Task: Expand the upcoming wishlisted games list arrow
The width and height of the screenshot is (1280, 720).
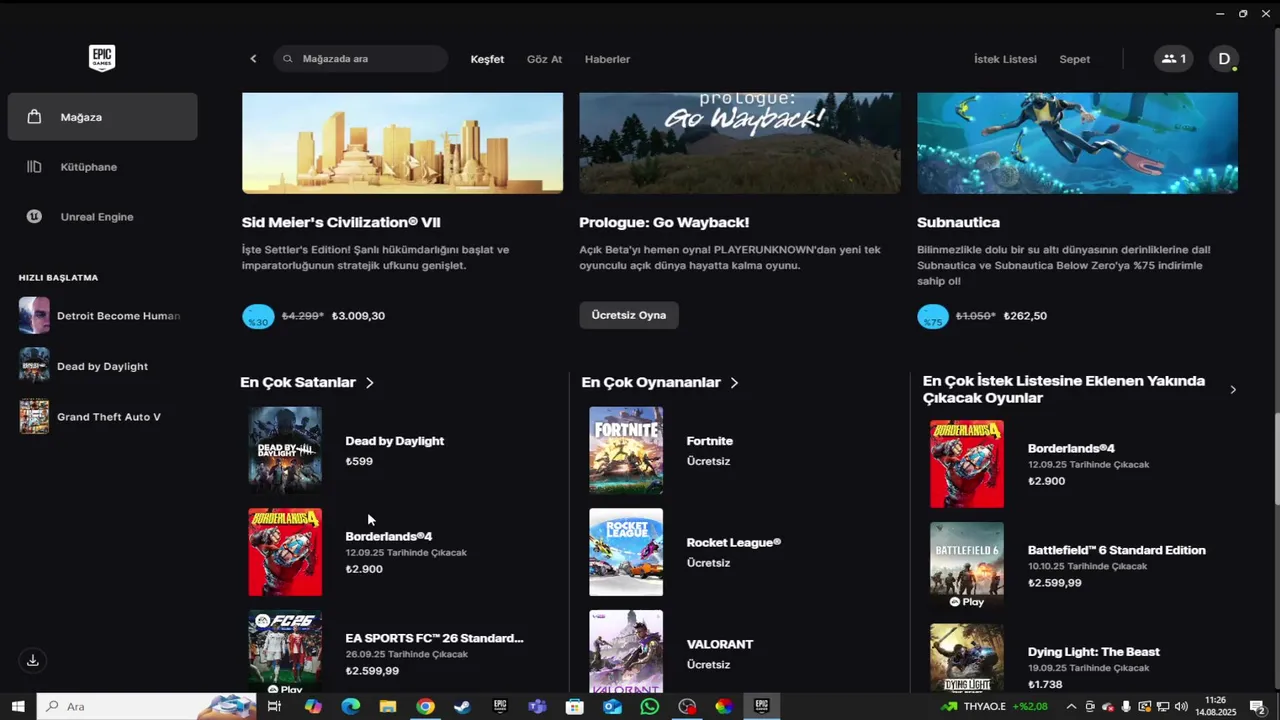Action: coord(1232,389)
